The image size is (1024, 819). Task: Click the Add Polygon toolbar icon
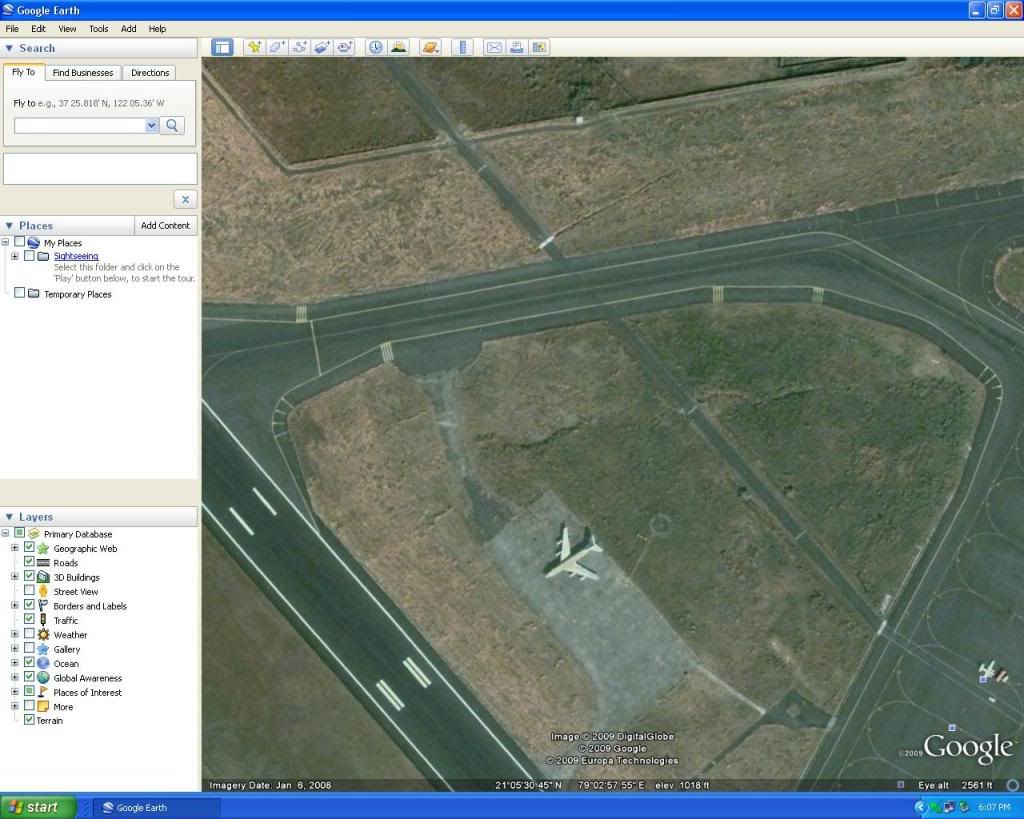277,47
